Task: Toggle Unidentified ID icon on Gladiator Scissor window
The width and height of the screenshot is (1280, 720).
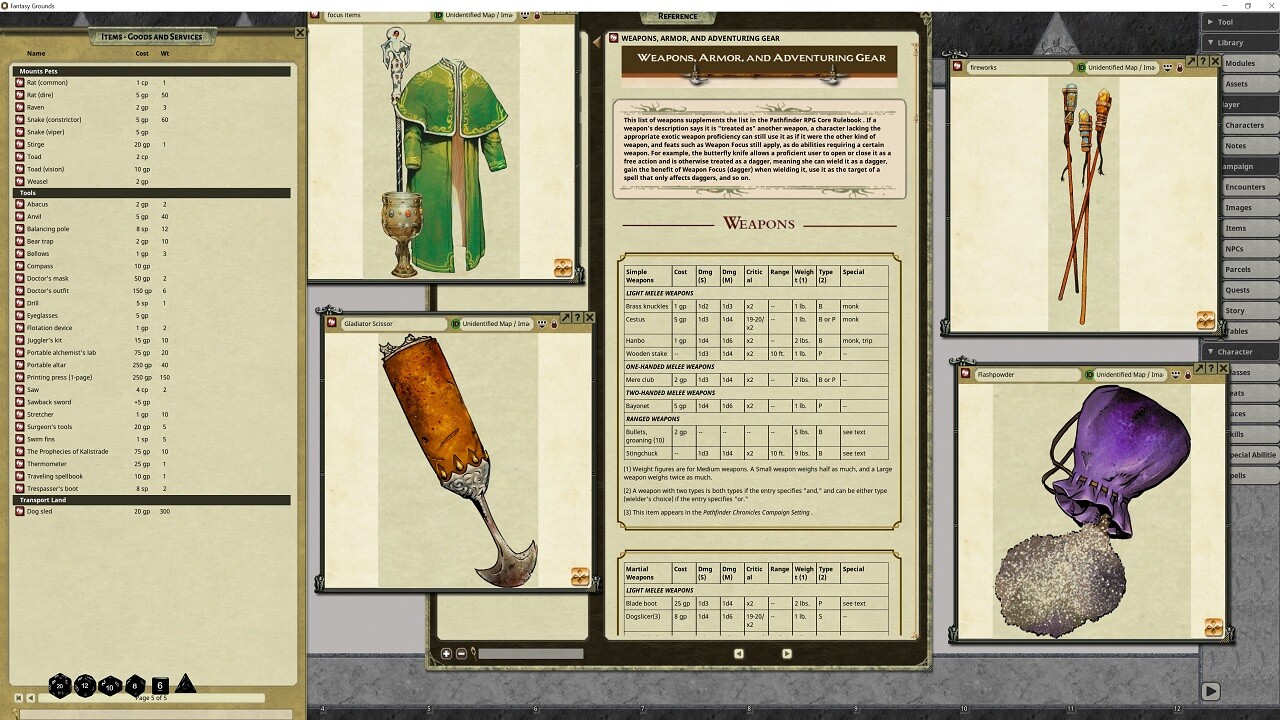Action: 457,324
